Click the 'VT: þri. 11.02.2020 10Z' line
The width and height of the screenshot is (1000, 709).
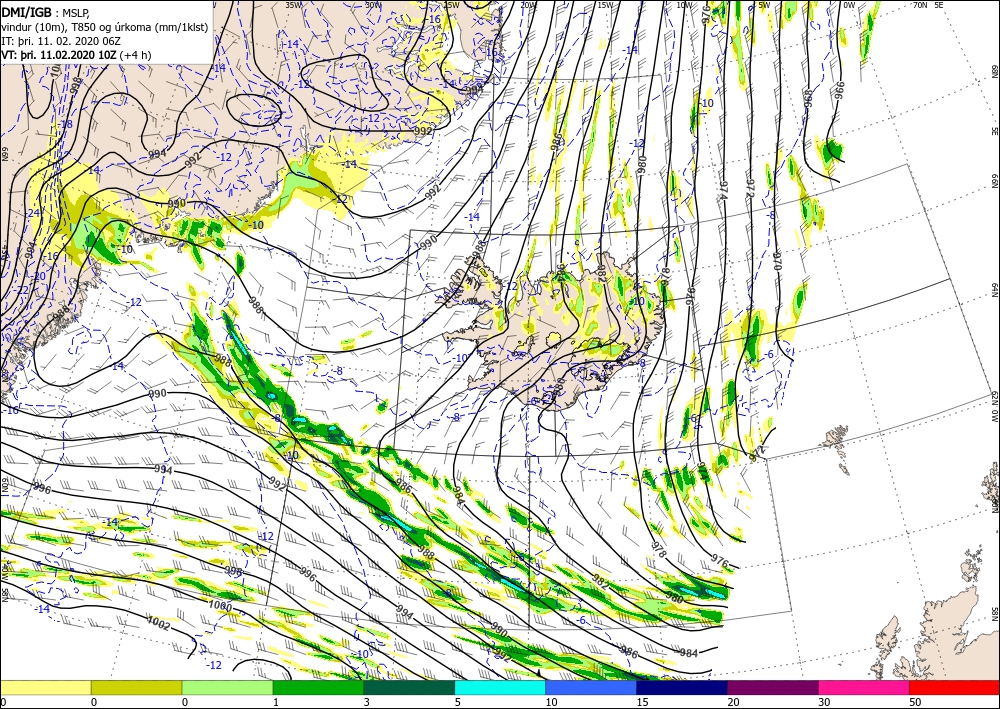pyautogui.click(x=59, y=54)
